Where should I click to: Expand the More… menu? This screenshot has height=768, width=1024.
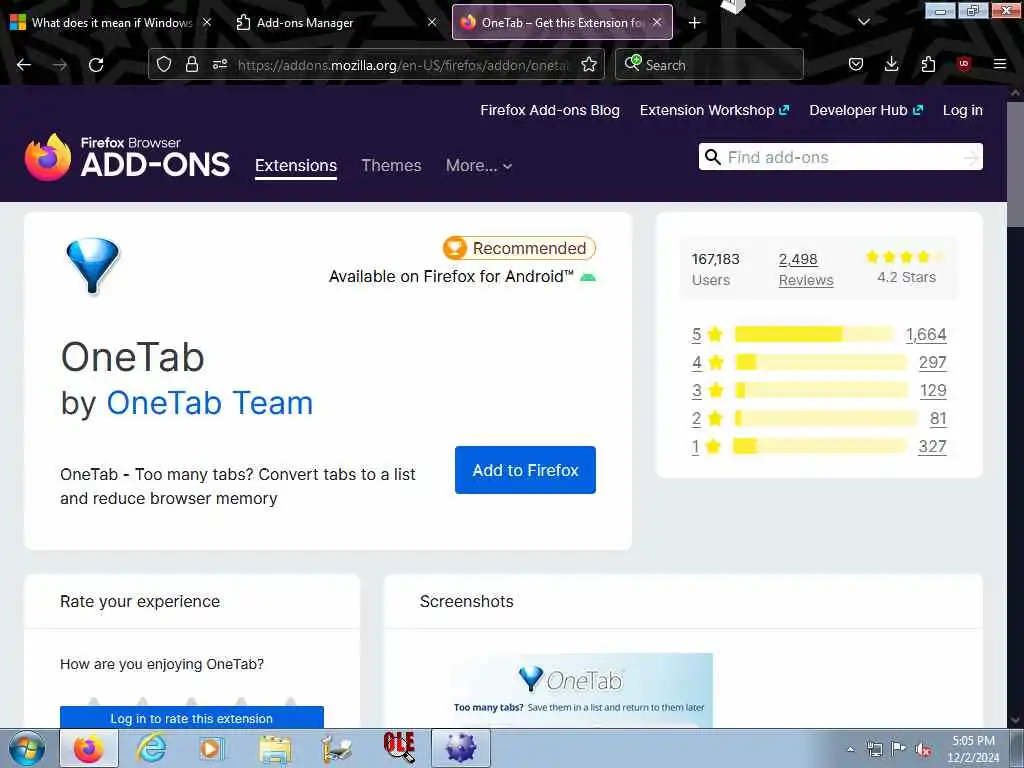click(479, 166)
